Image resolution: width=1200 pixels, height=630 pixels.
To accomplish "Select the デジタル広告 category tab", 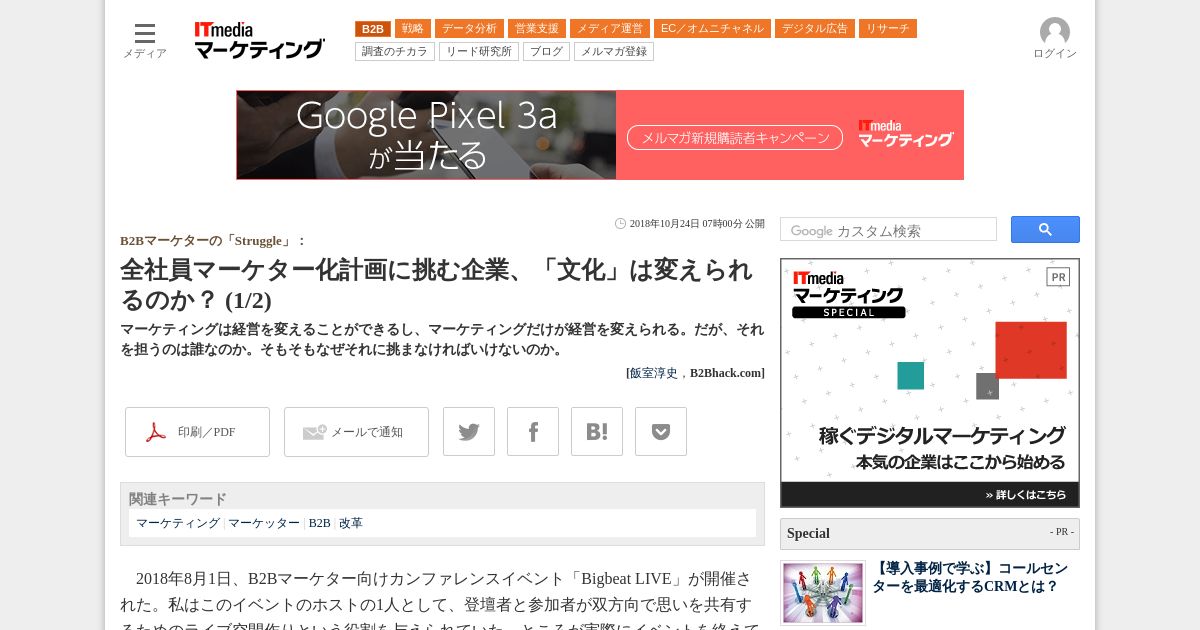I will point(815,29).
